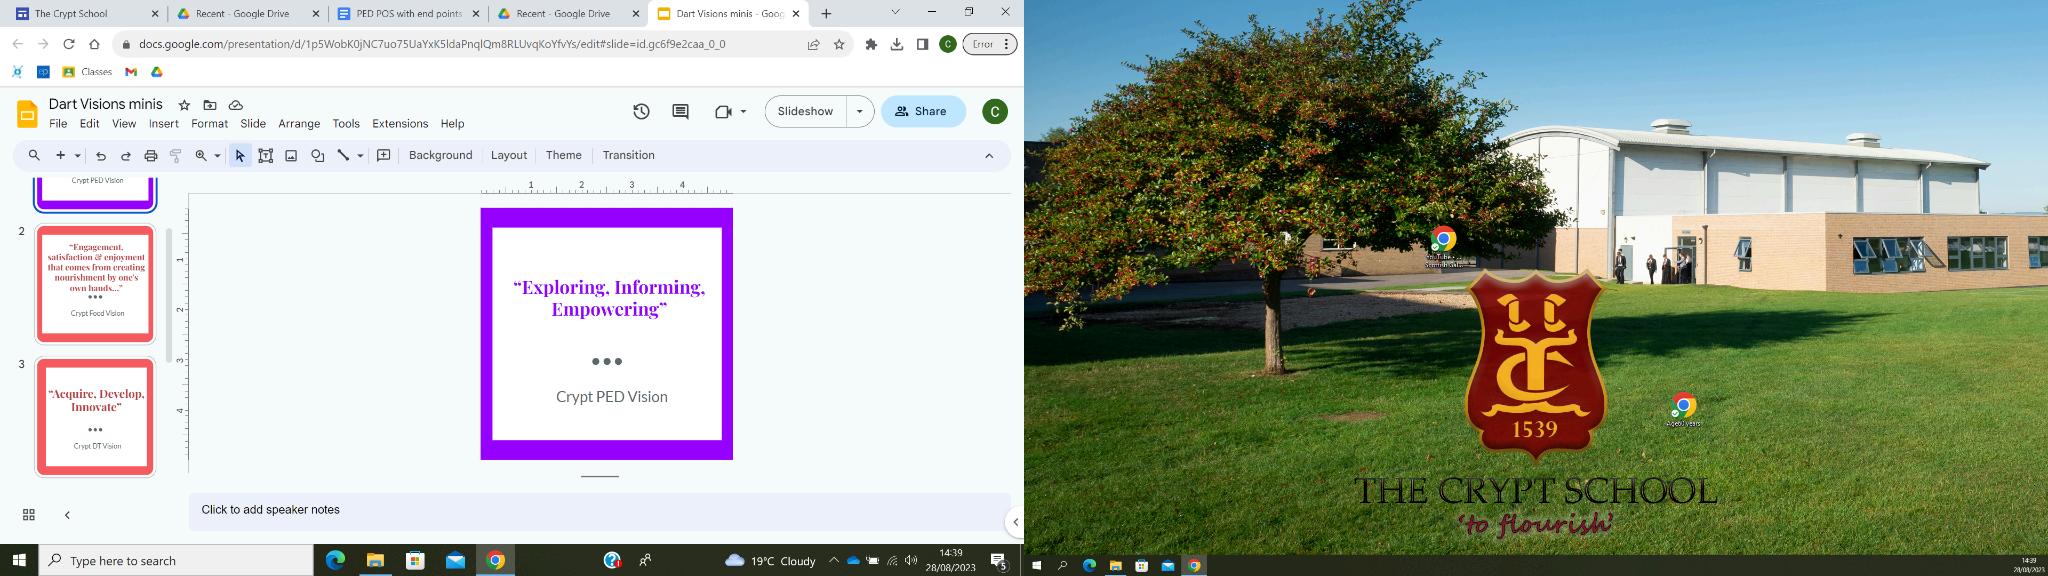Open the Tools menu

[346, 124]
